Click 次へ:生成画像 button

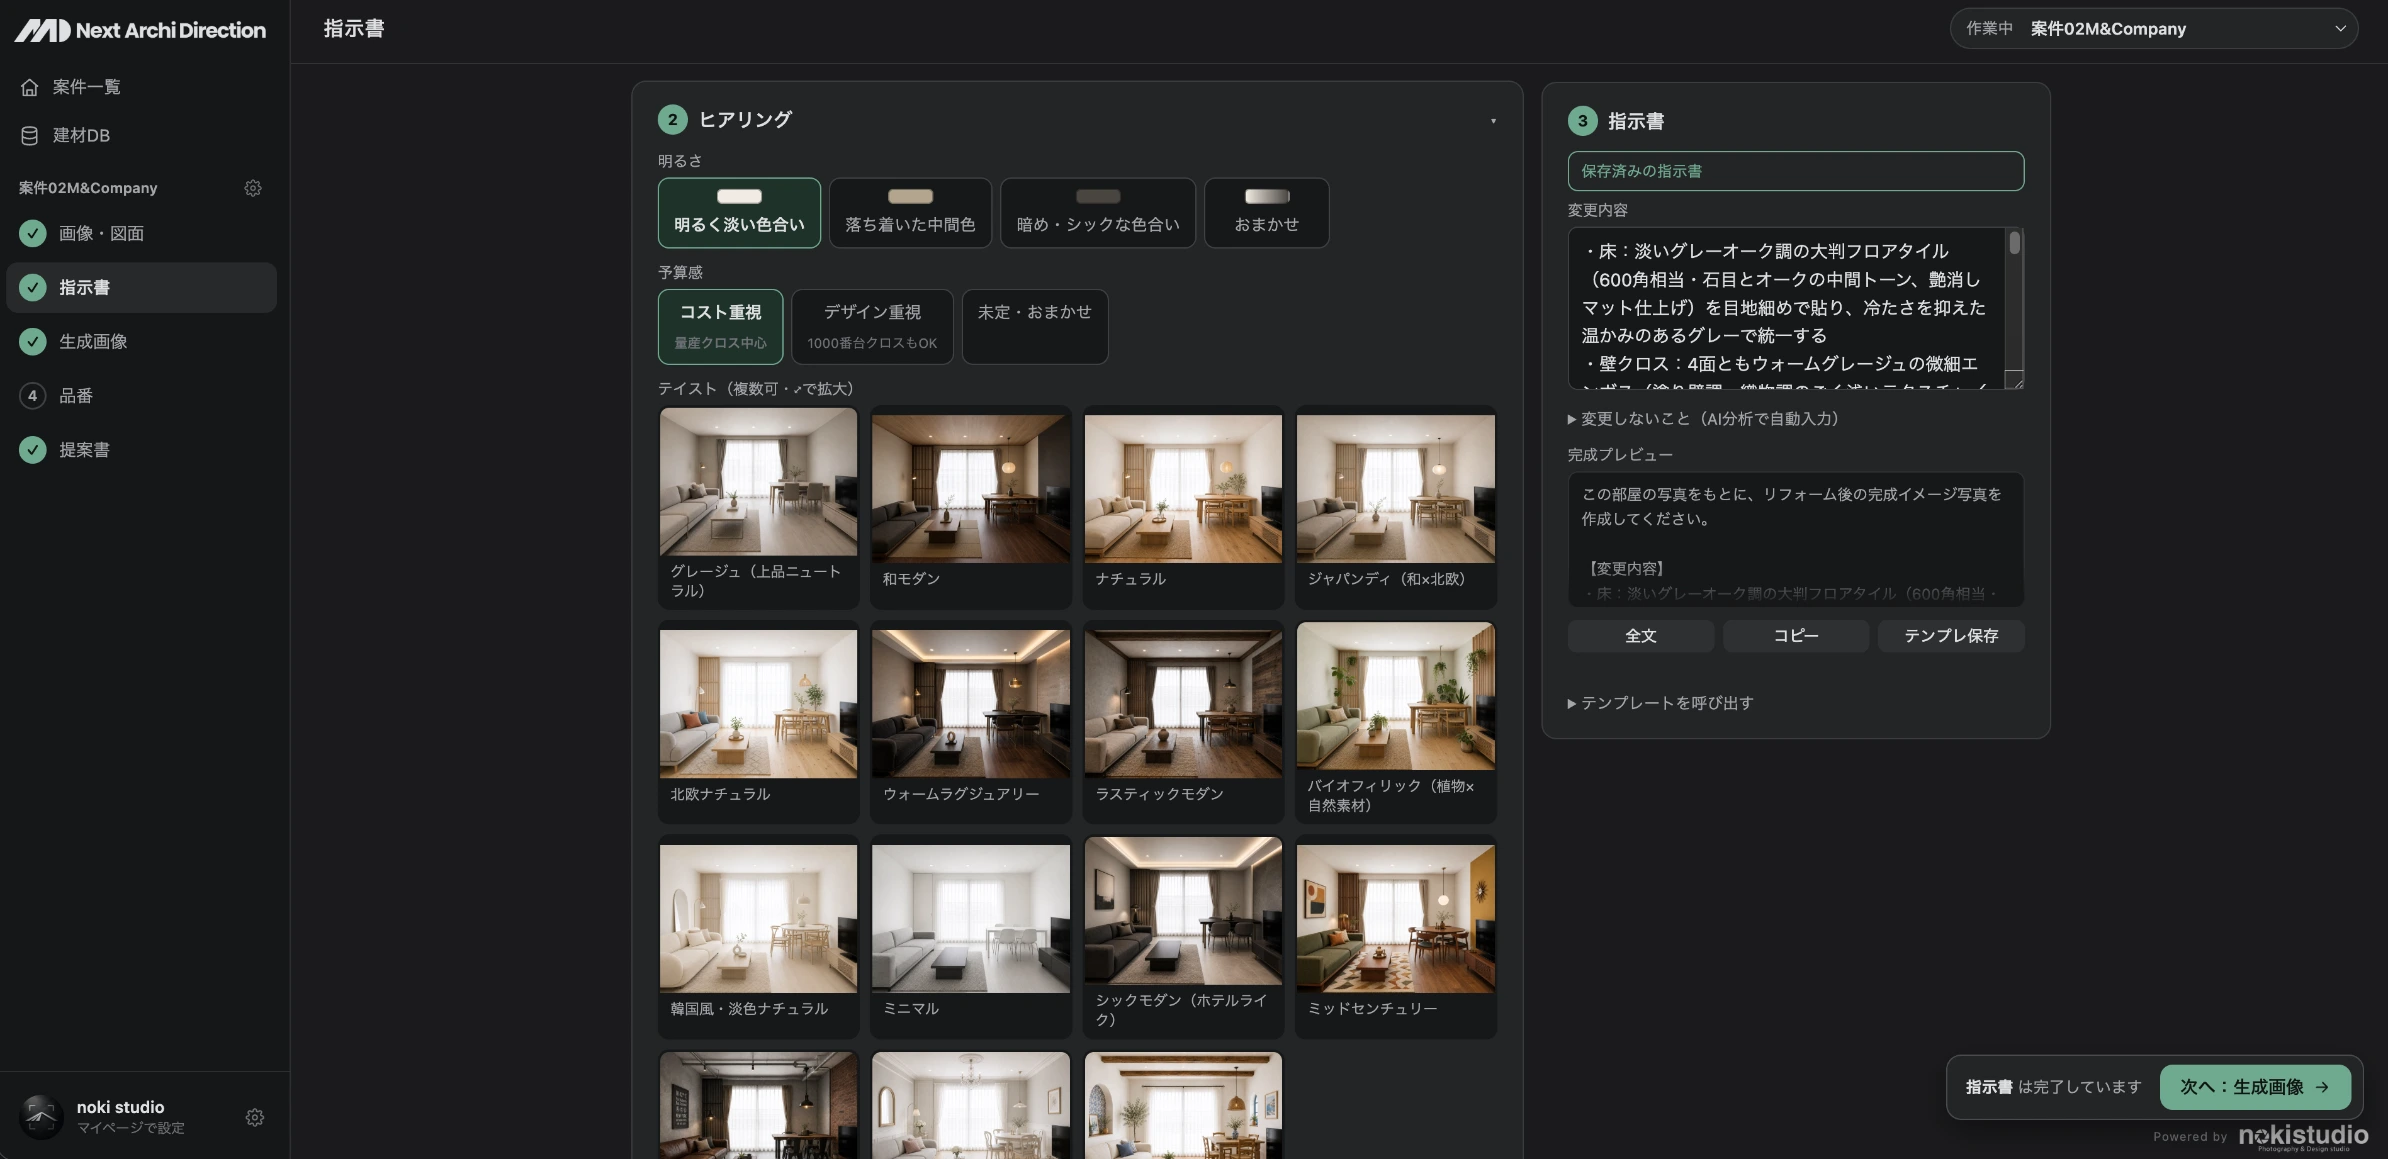[2255, 1087]
